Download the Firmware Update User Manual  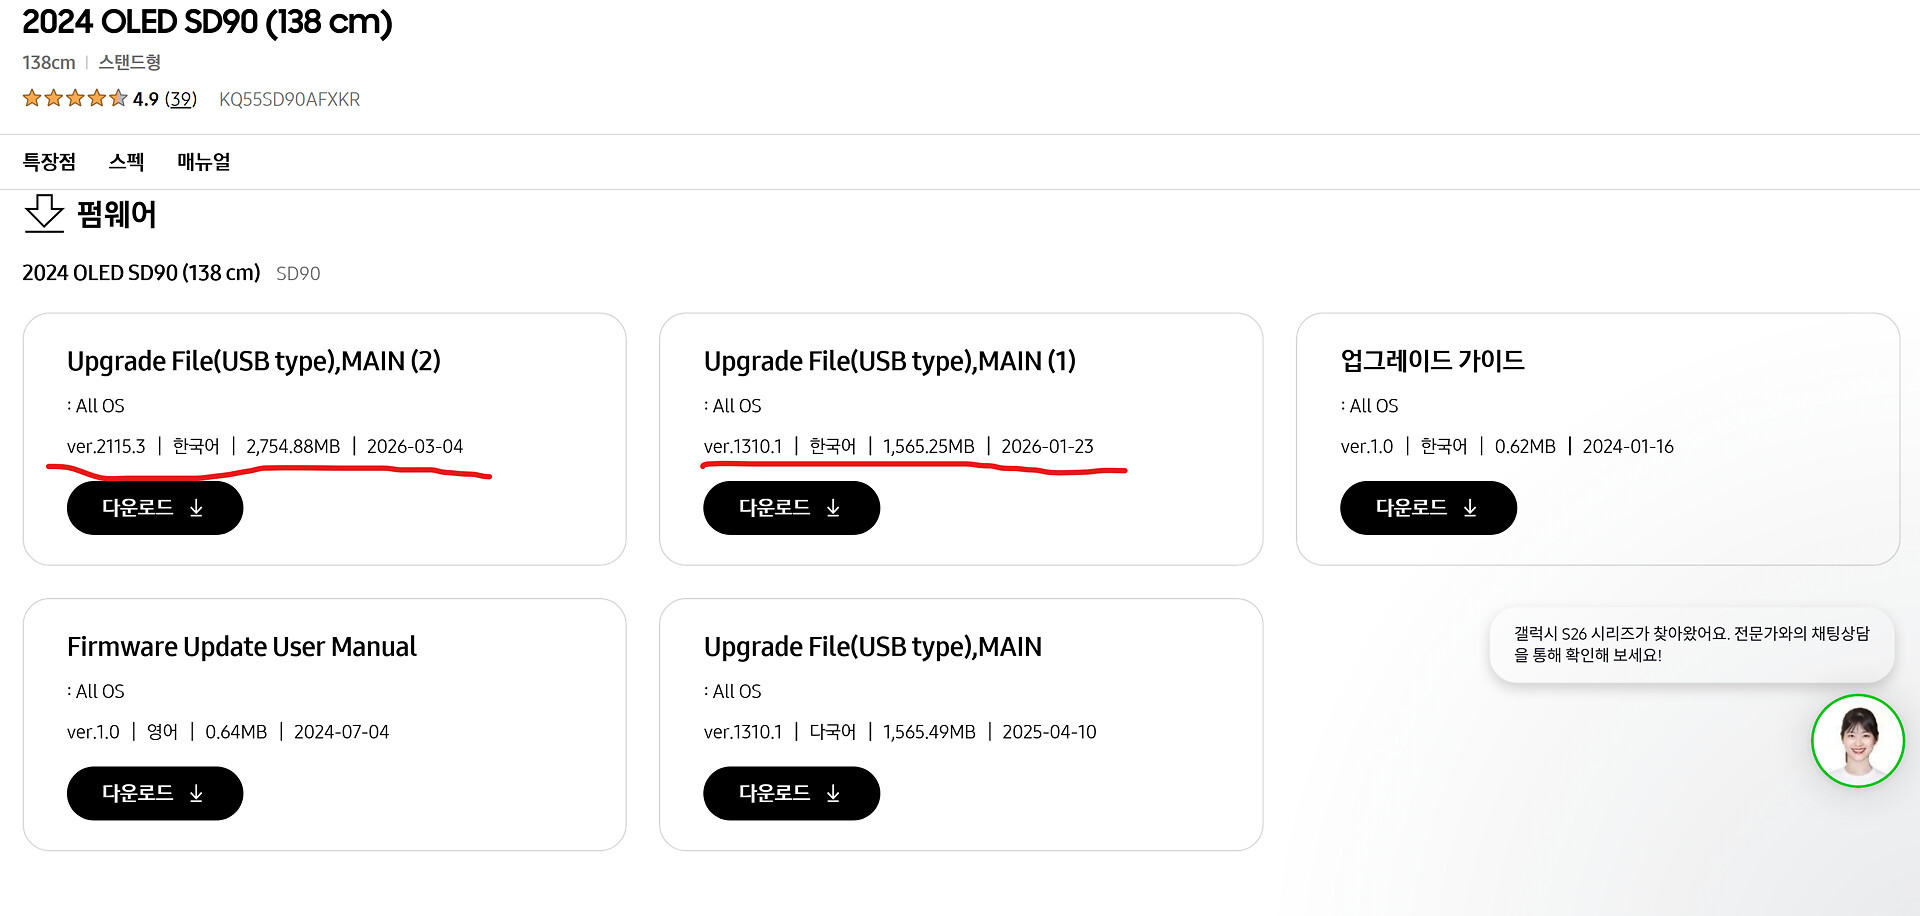154,793
